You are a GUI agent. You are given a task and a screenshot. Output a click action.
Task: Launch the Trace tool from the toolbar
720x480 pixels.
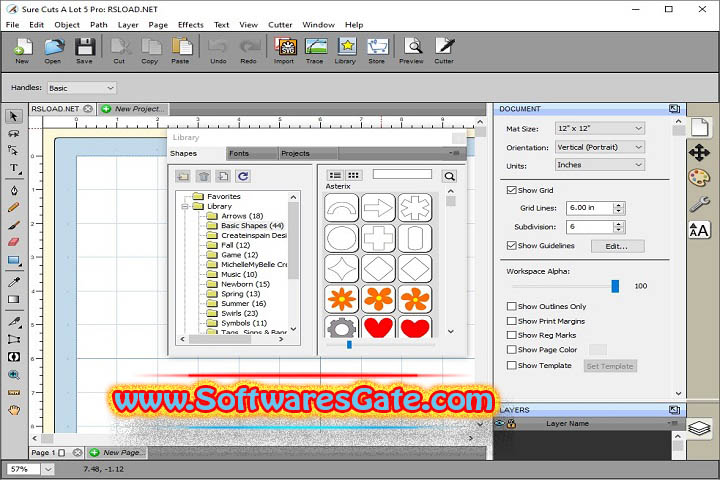(x=315, y=50)
